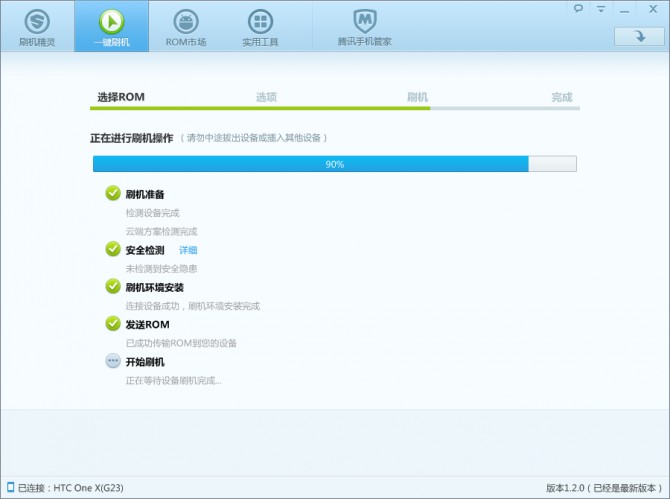Click the 连接设备成功 status line
The width and height of the screenshot is (670, 499).
coord(192,306)
